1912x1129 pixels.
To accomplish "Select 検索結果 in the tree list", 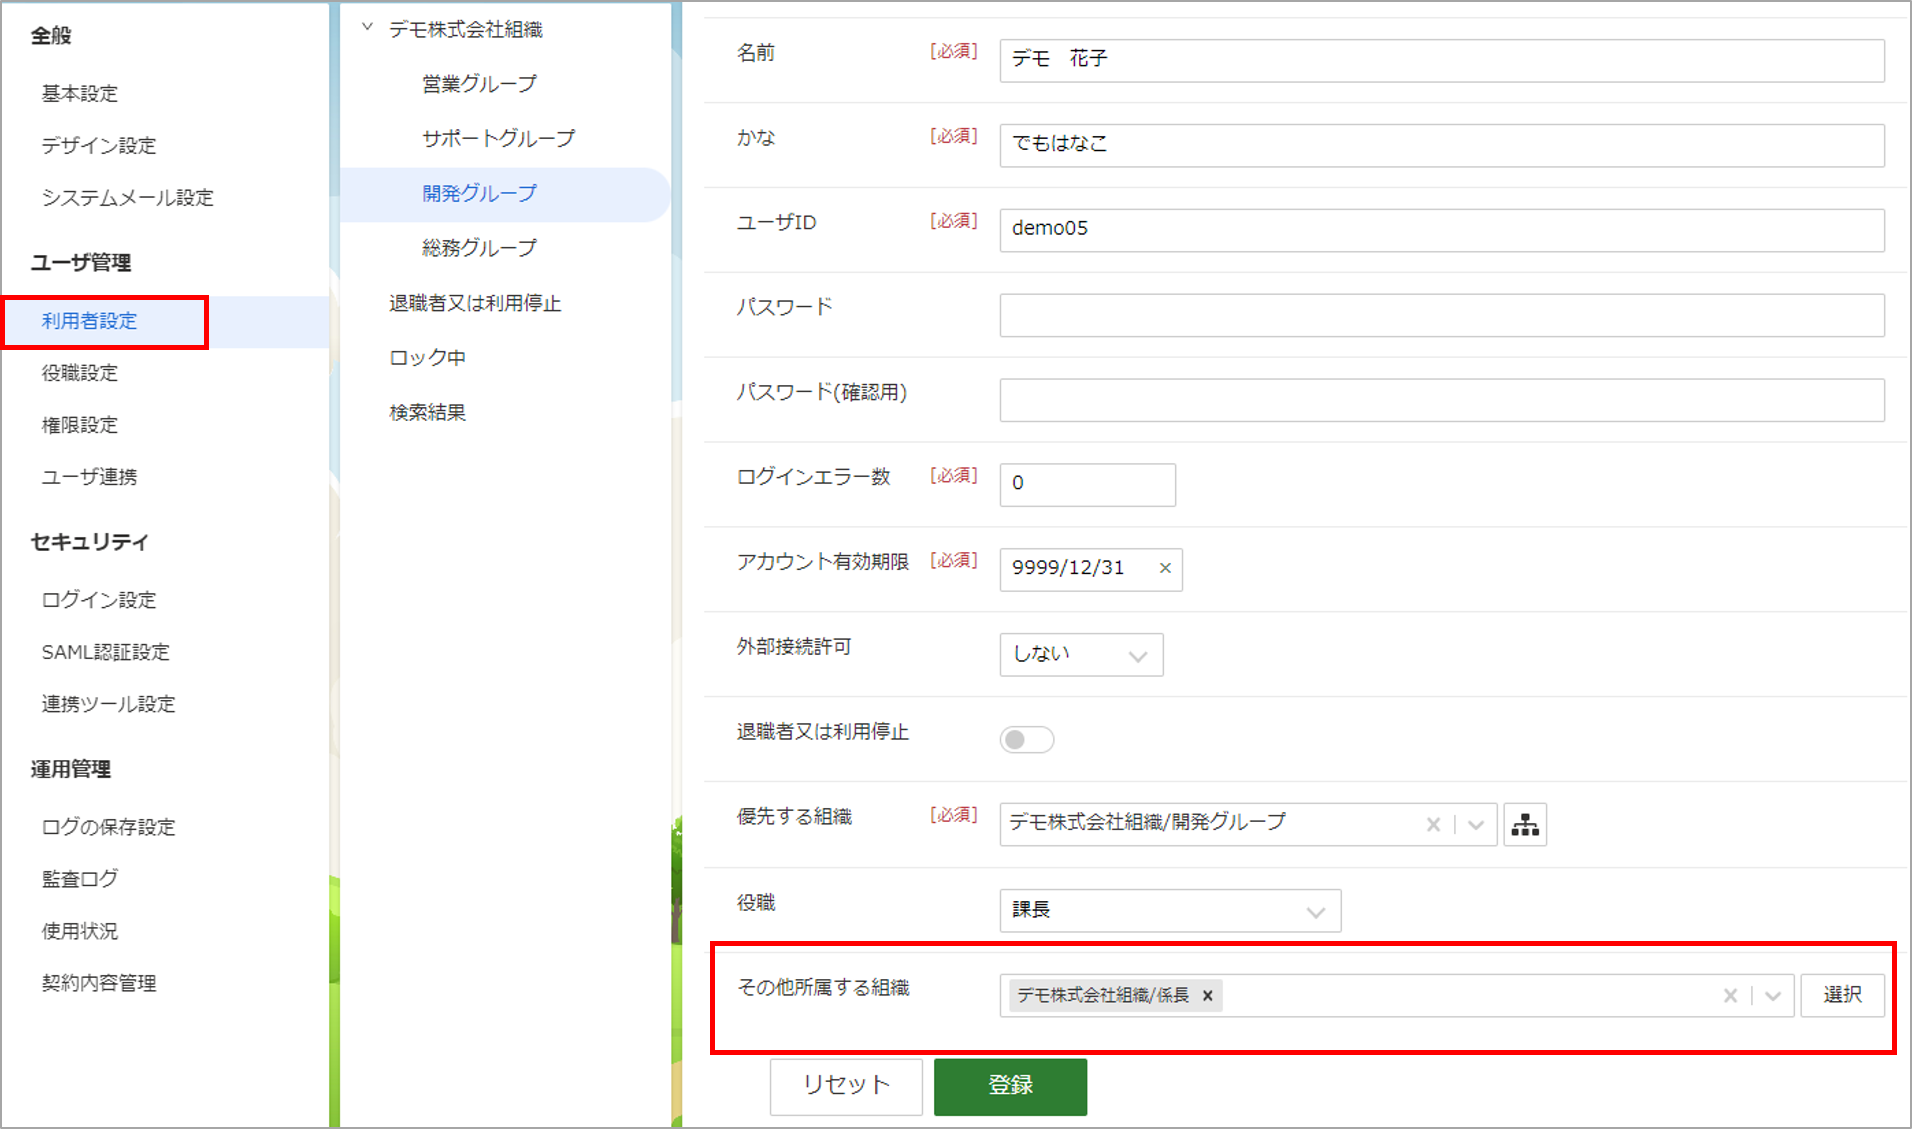I will coord(428,412).
